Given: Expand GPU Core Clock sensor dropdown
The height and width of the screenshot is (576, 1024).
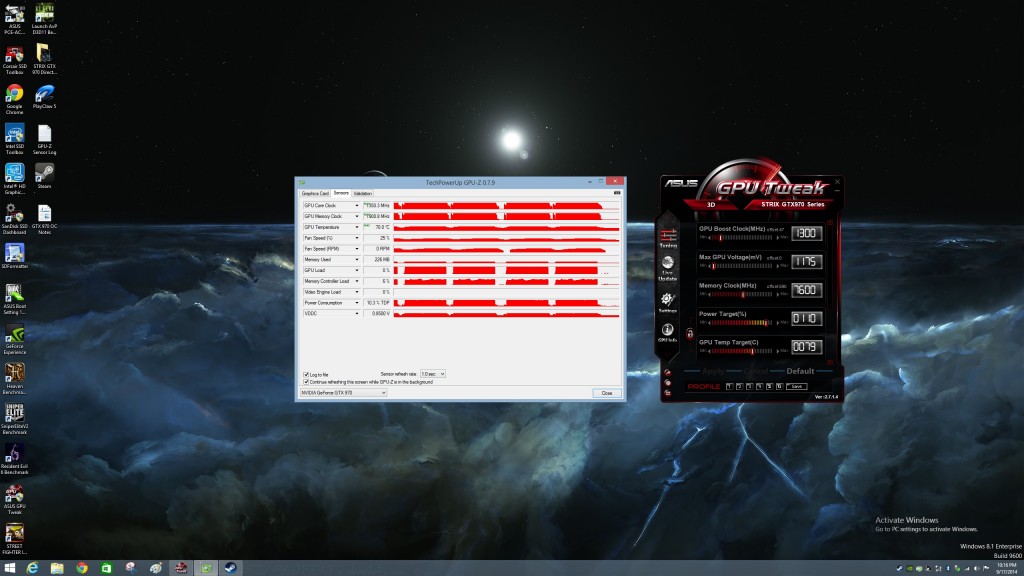Looking at the screenshot, I should point(357,206).
